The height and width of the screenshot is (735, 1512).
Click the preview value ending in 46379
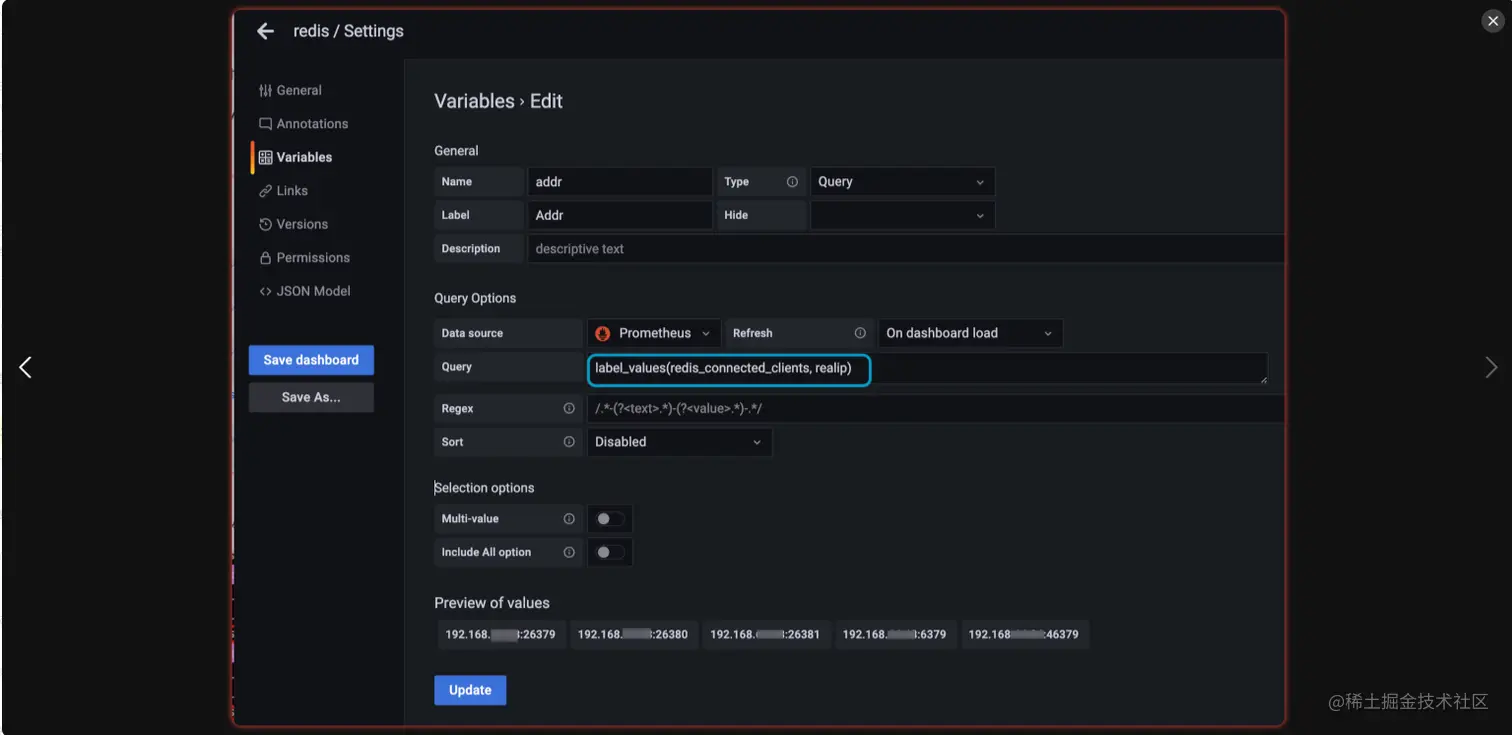[x=1024, y=634]
